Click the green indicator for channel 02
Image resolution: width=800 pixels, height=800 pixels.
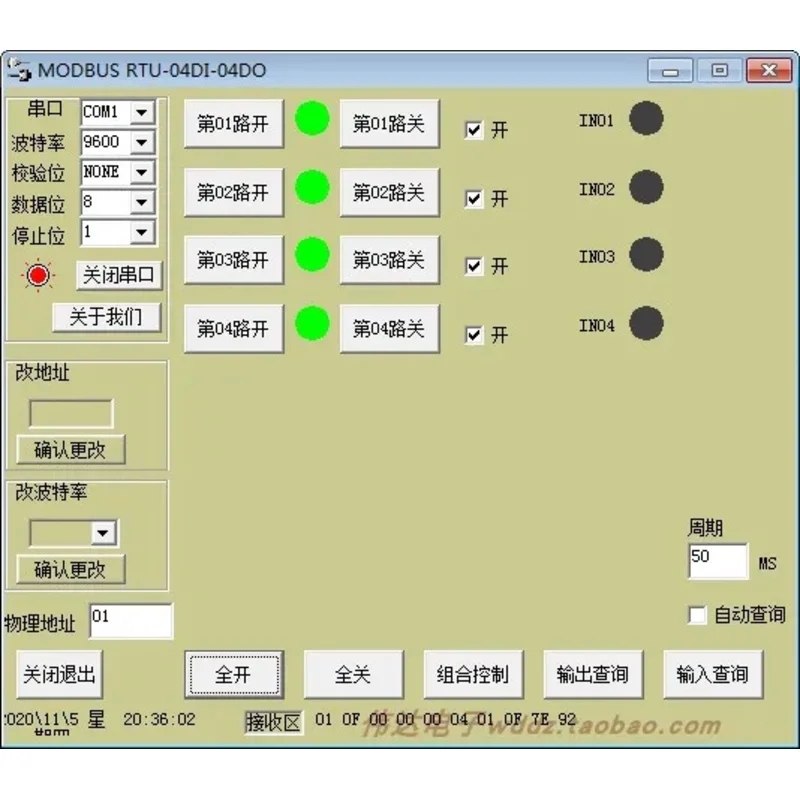point(312,187)
